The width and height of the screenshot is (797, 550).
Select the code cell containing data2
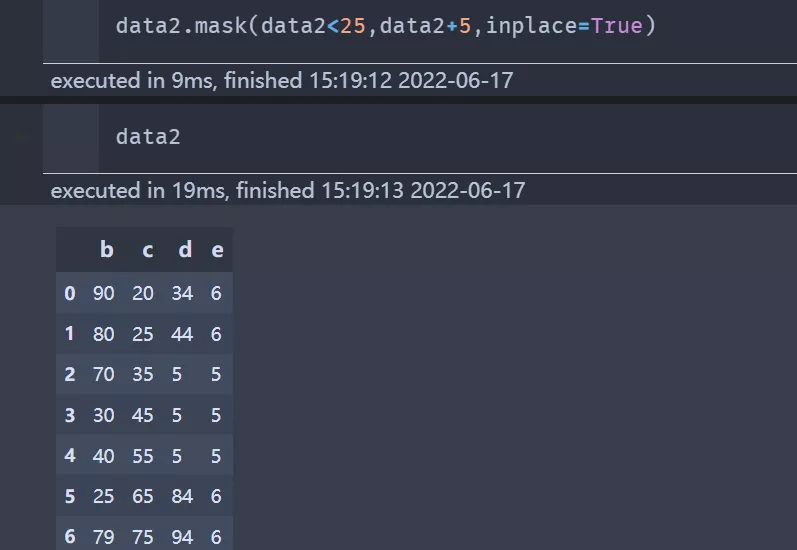pyautogui.click(x=447, y=138)
